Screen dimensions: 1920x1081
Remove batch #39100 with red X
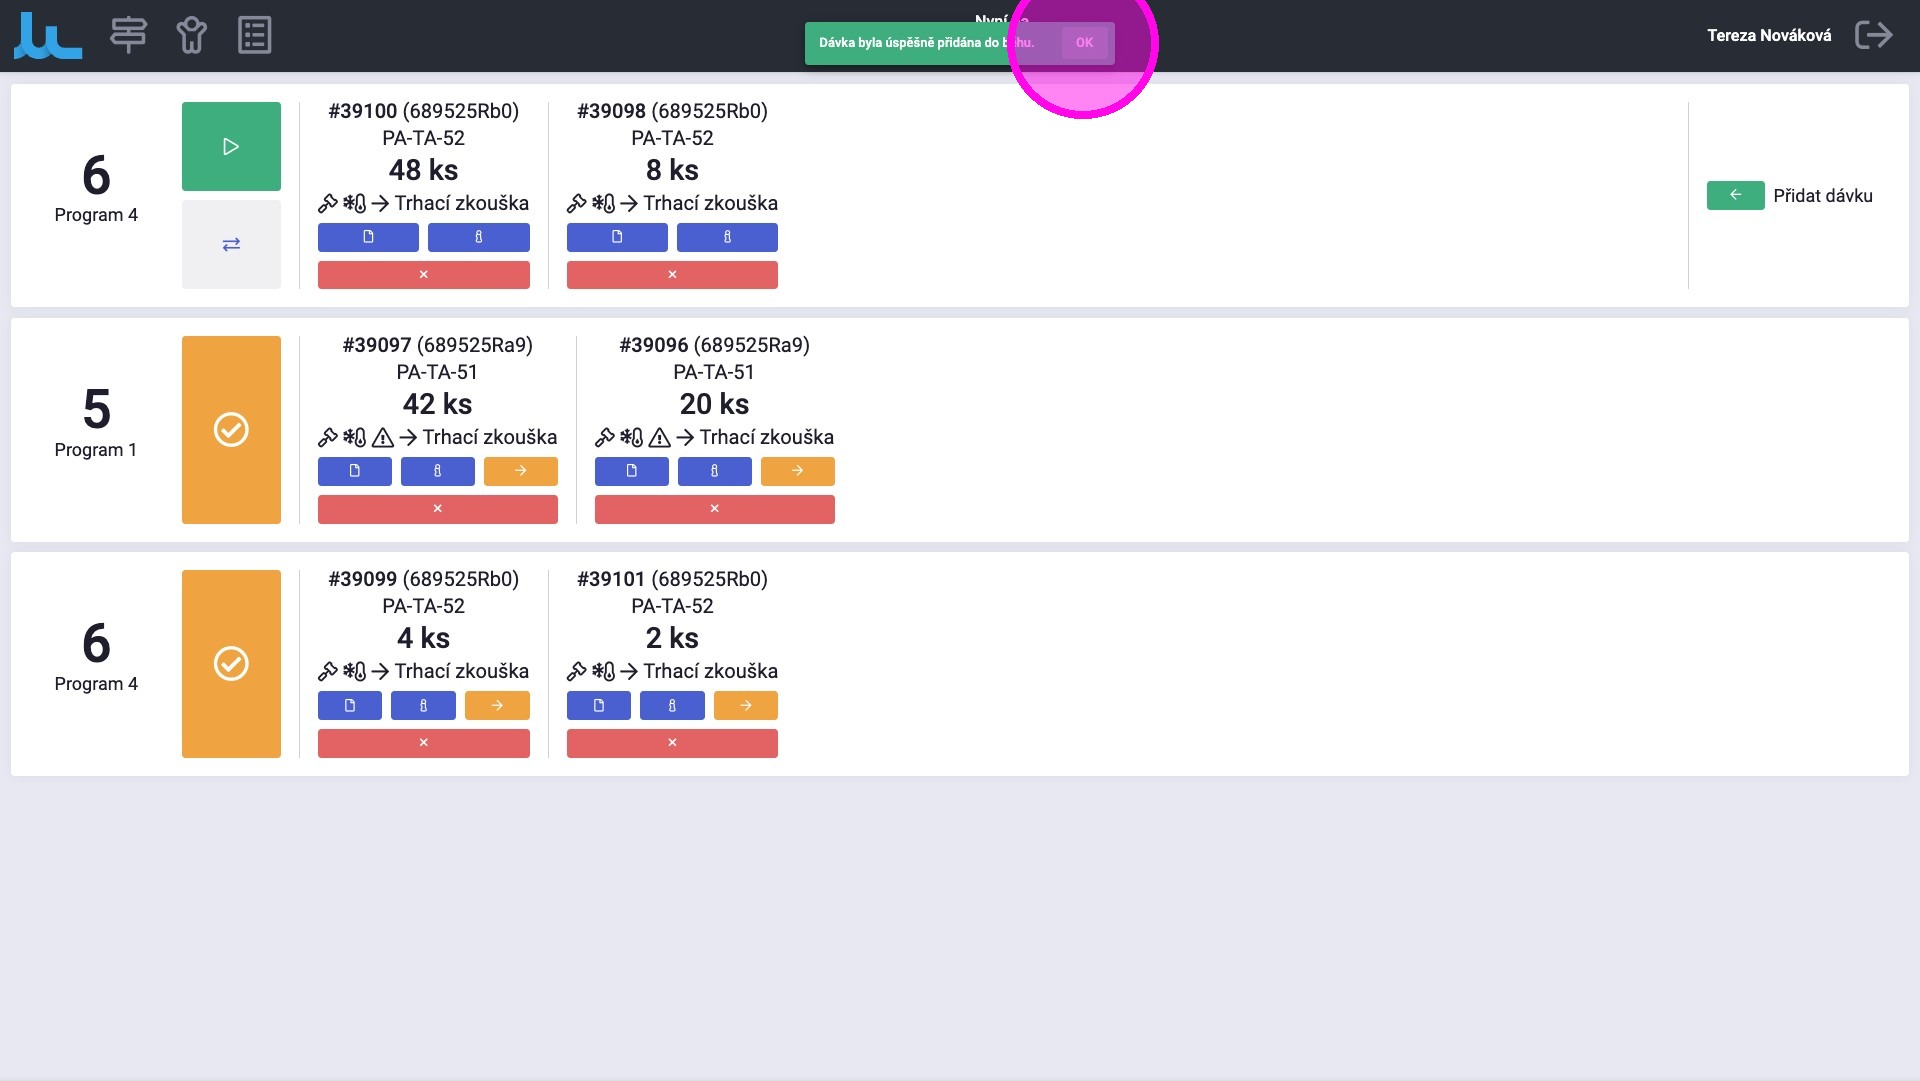423,274
